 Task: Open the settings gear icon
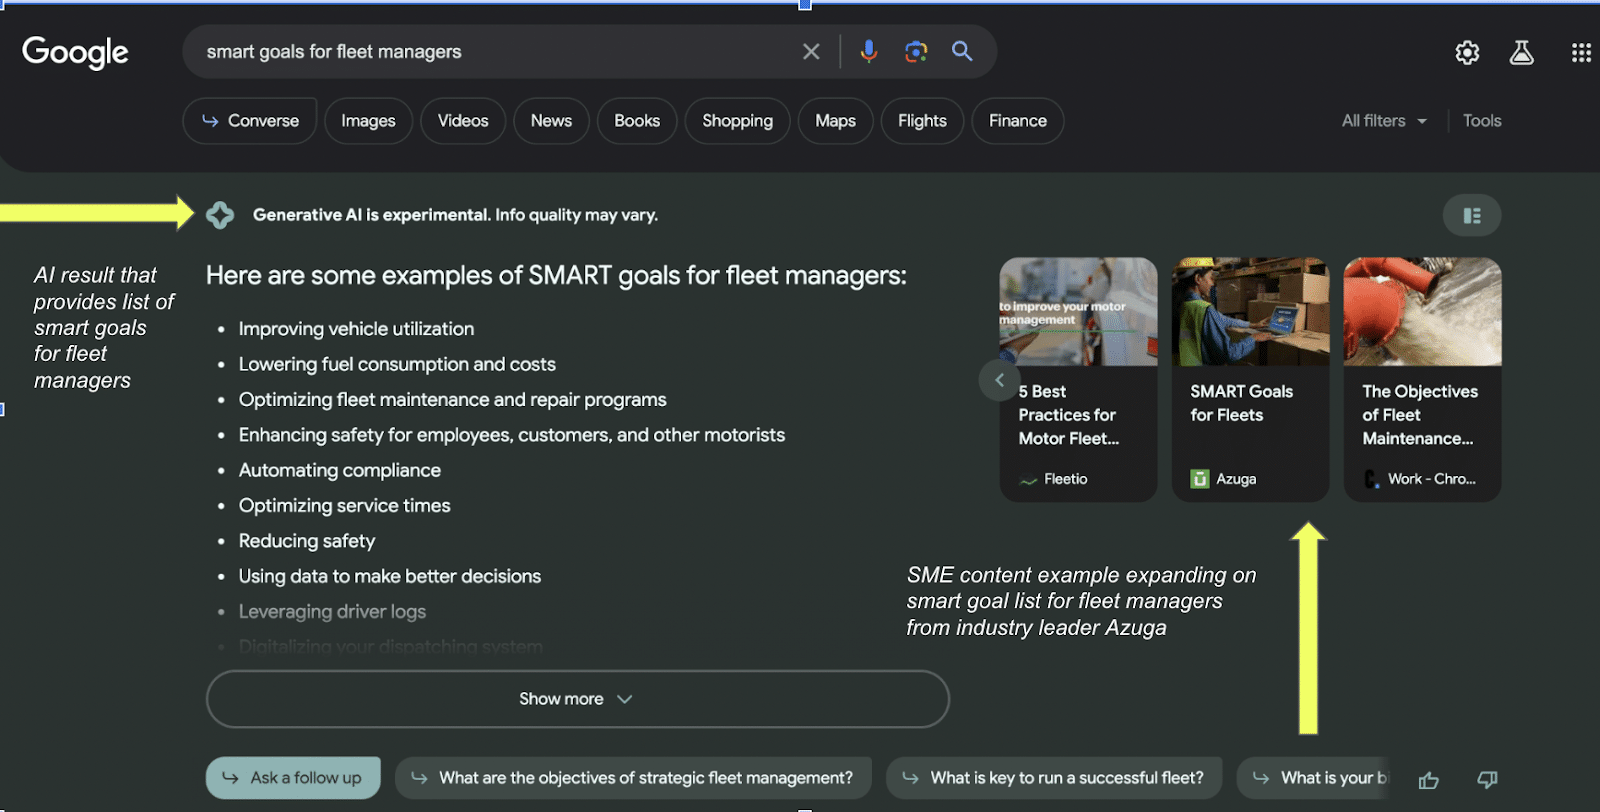[x=1467, y=53]
